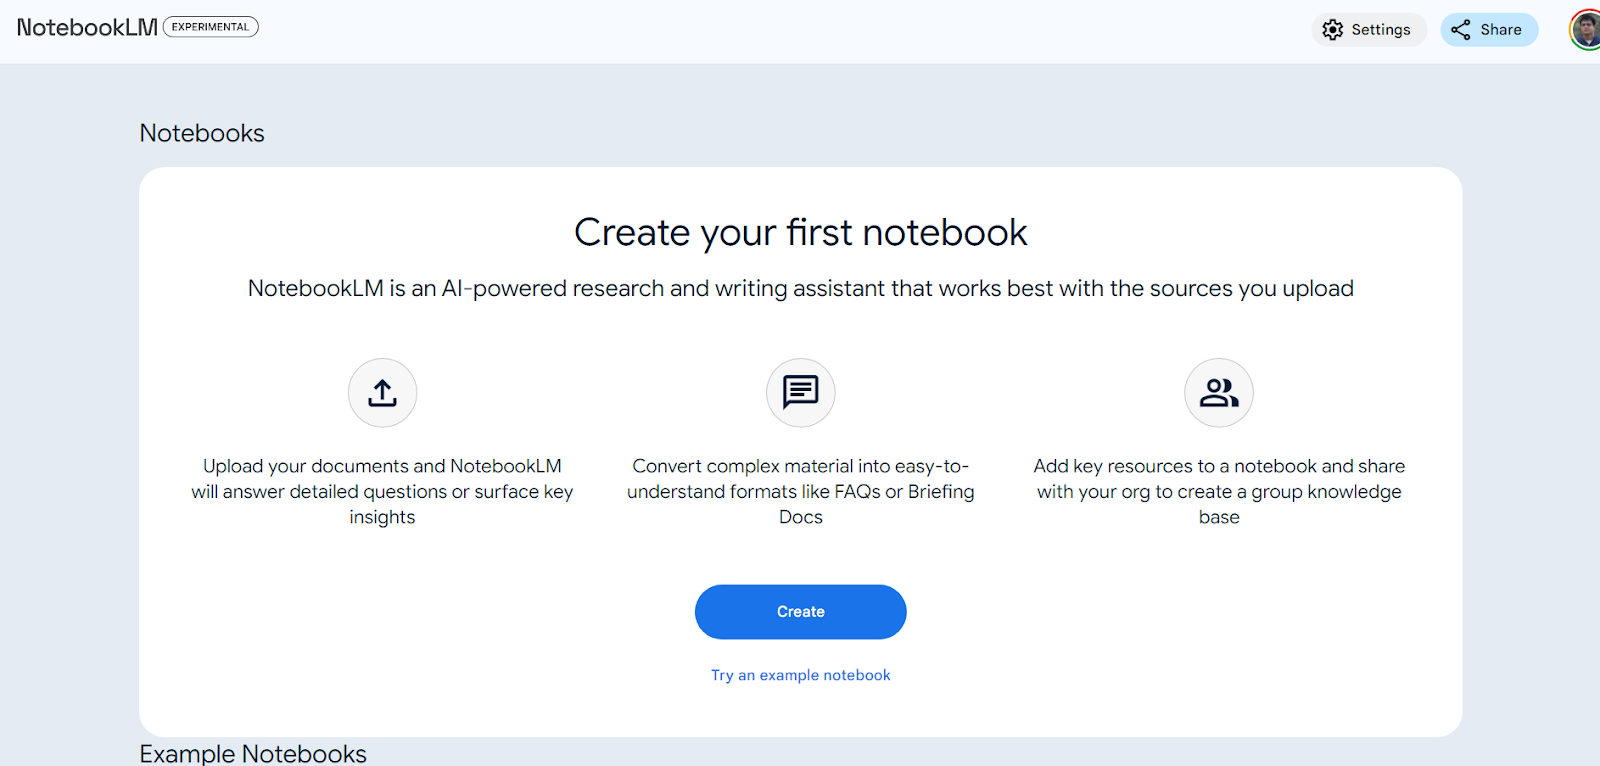The width and height of the screenshot is (1600, 766).
Task: Click the blue Create button
Action: (801, 612)
